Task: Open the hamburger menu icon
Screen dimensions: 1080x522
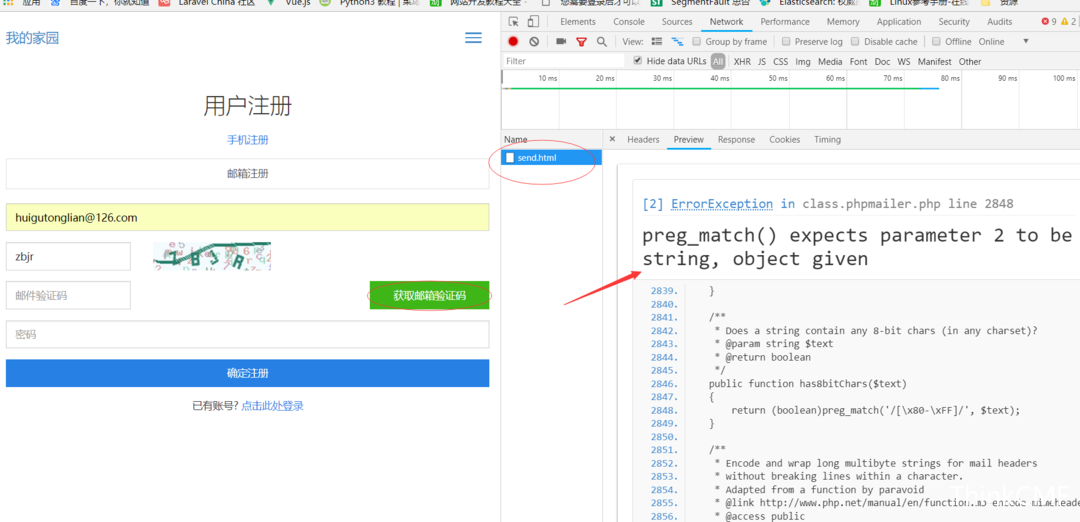Action: [x=473, y=38]
